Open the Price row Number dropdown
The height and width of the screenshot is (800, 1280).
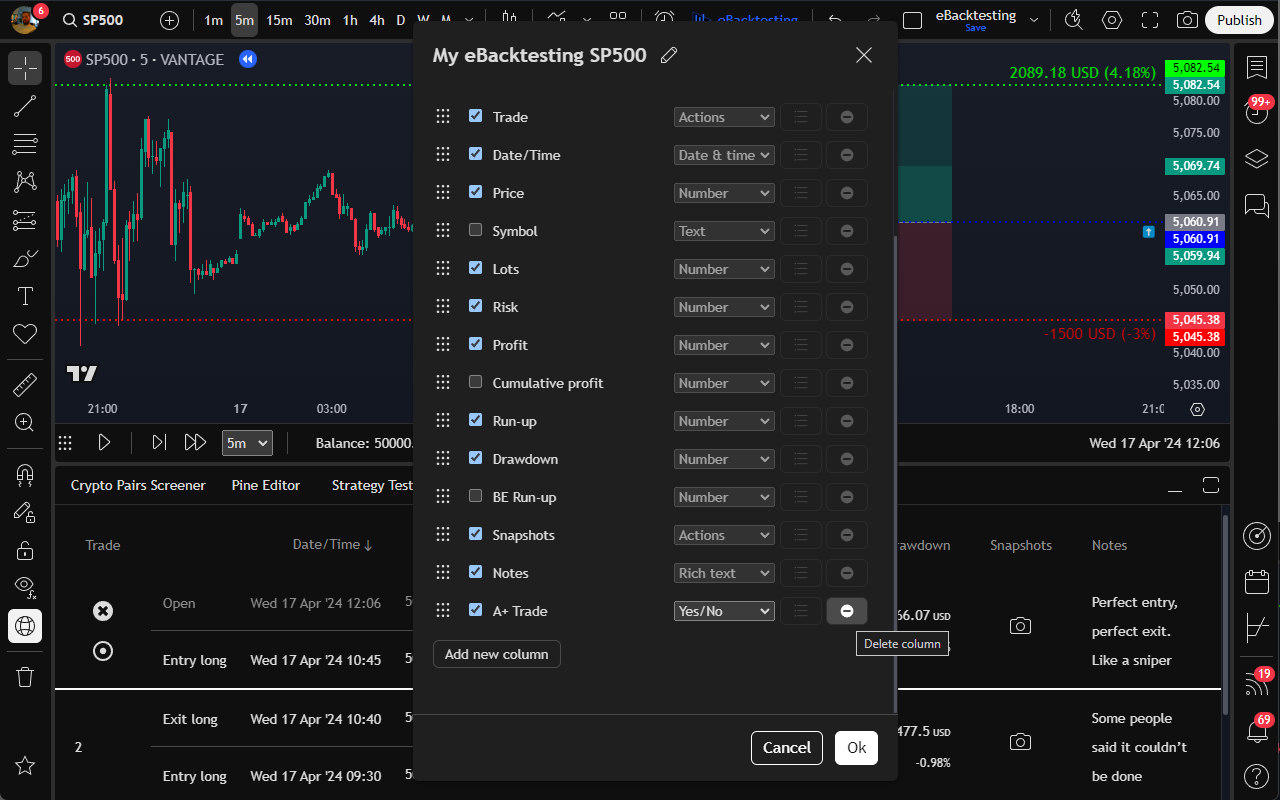724,193
